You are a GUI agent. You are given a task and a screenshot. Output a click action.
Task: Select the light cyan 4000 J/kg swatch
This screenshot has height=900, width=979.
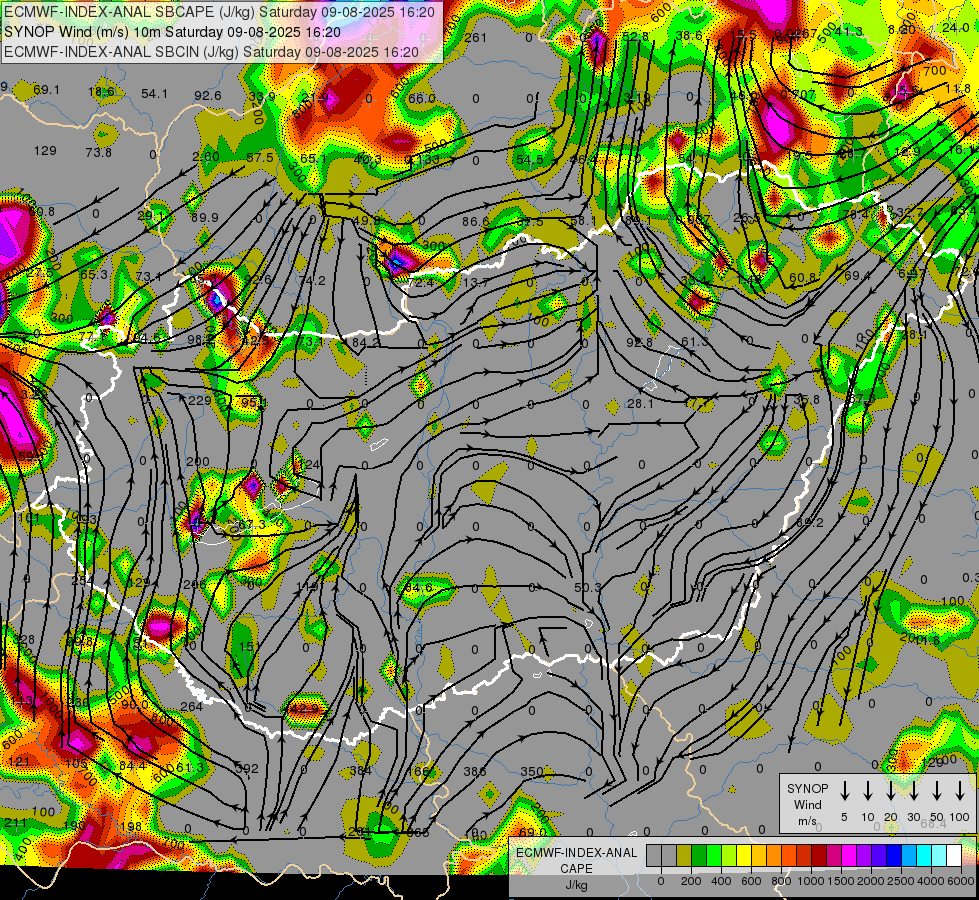click(x=940, y=855)
